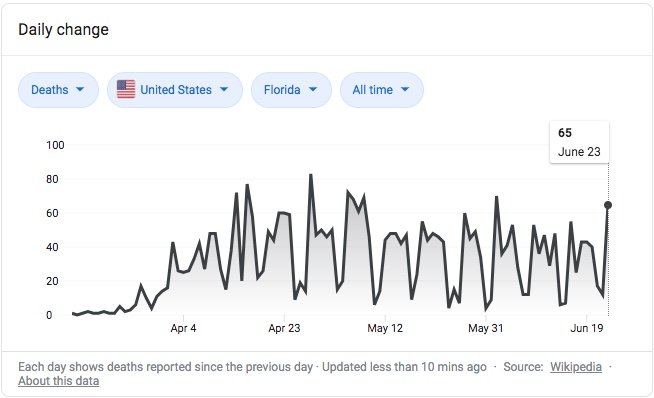Screen dimensions: 654x398
Task: Click the United States flag icon
Action: 126,89
